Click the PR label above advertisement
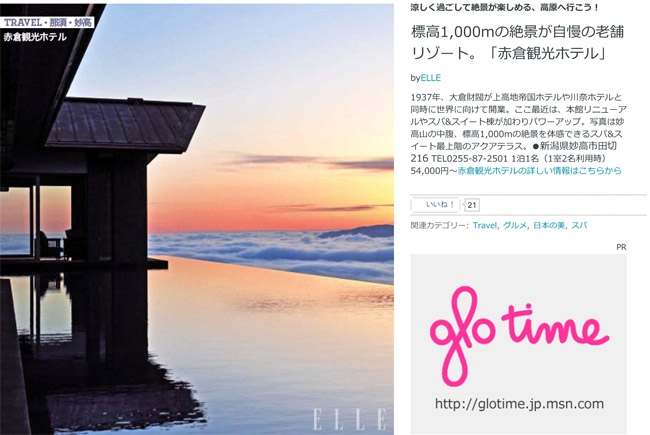This screenshot has width=650, height=435. [x=621, y=247]
